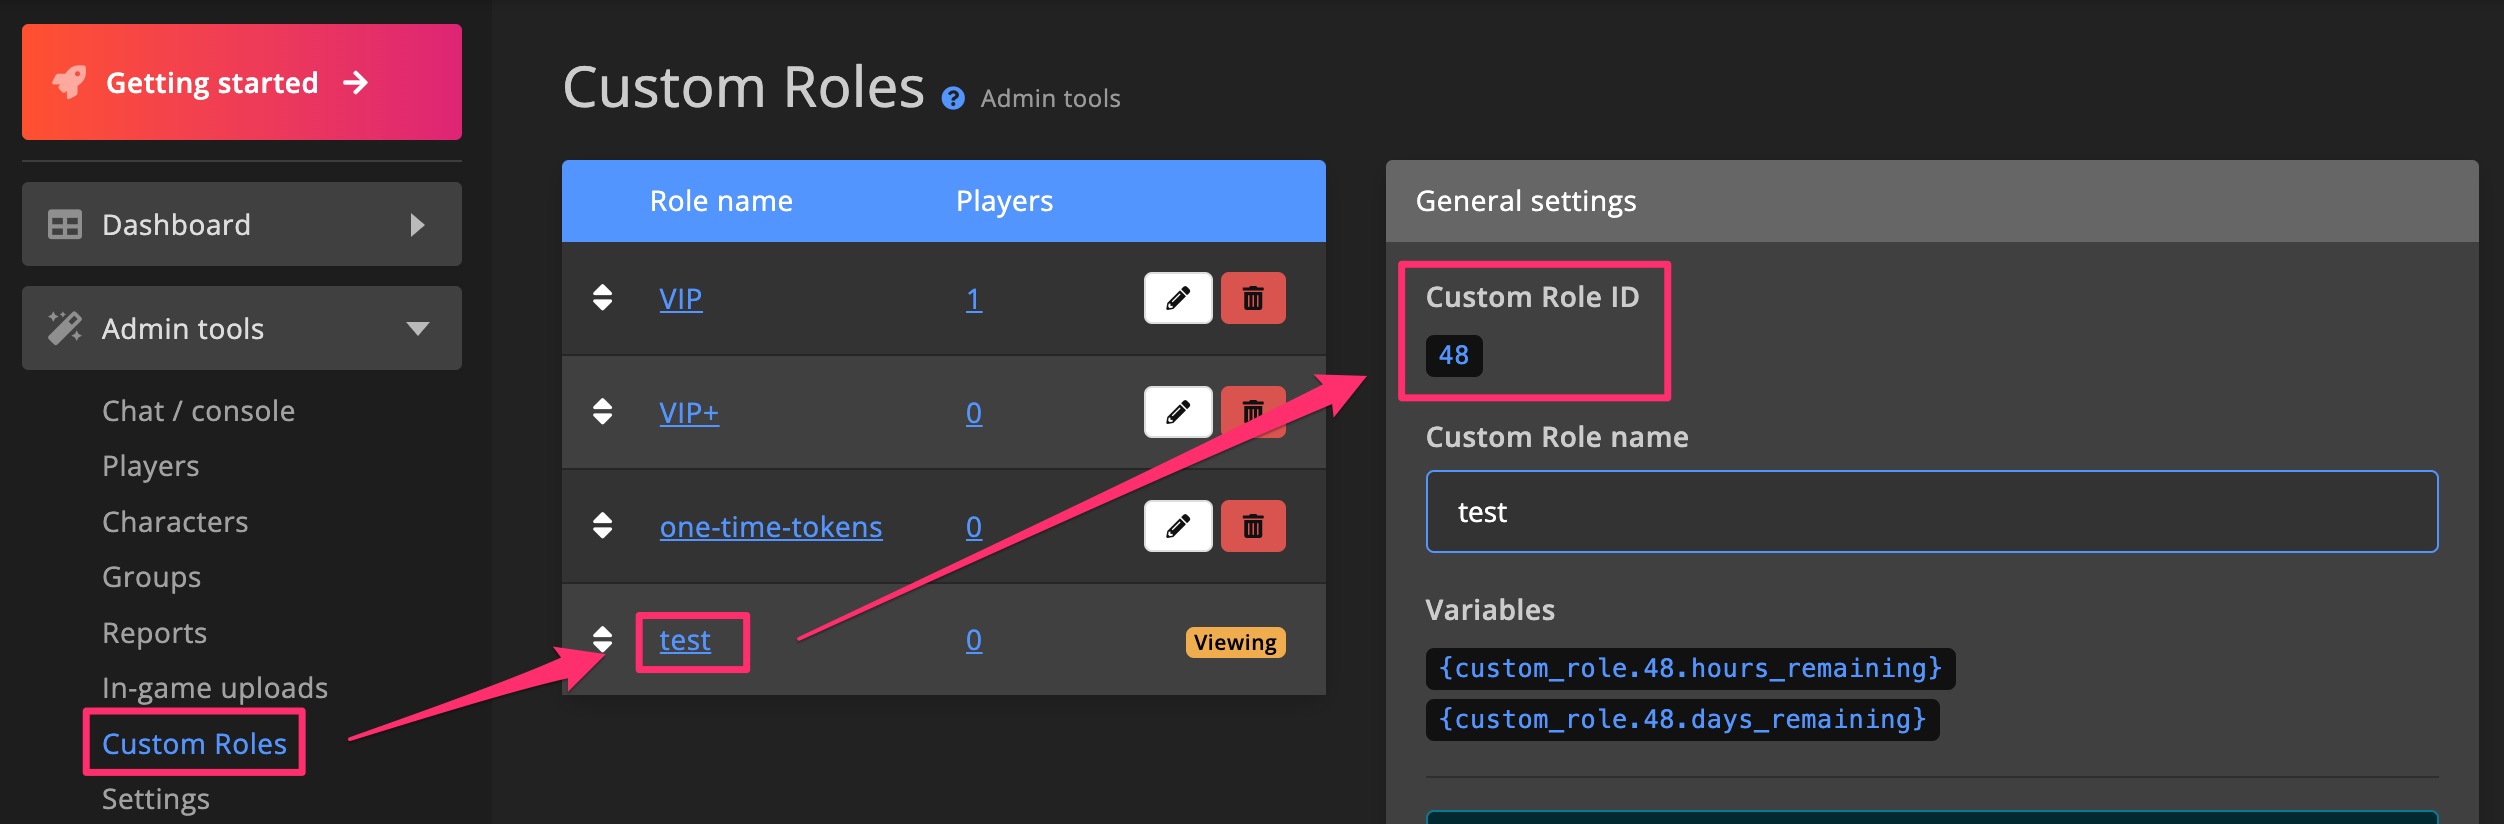Open the one-time-tokens role link
The image size is (2504, 824).
tap(771, 527)
